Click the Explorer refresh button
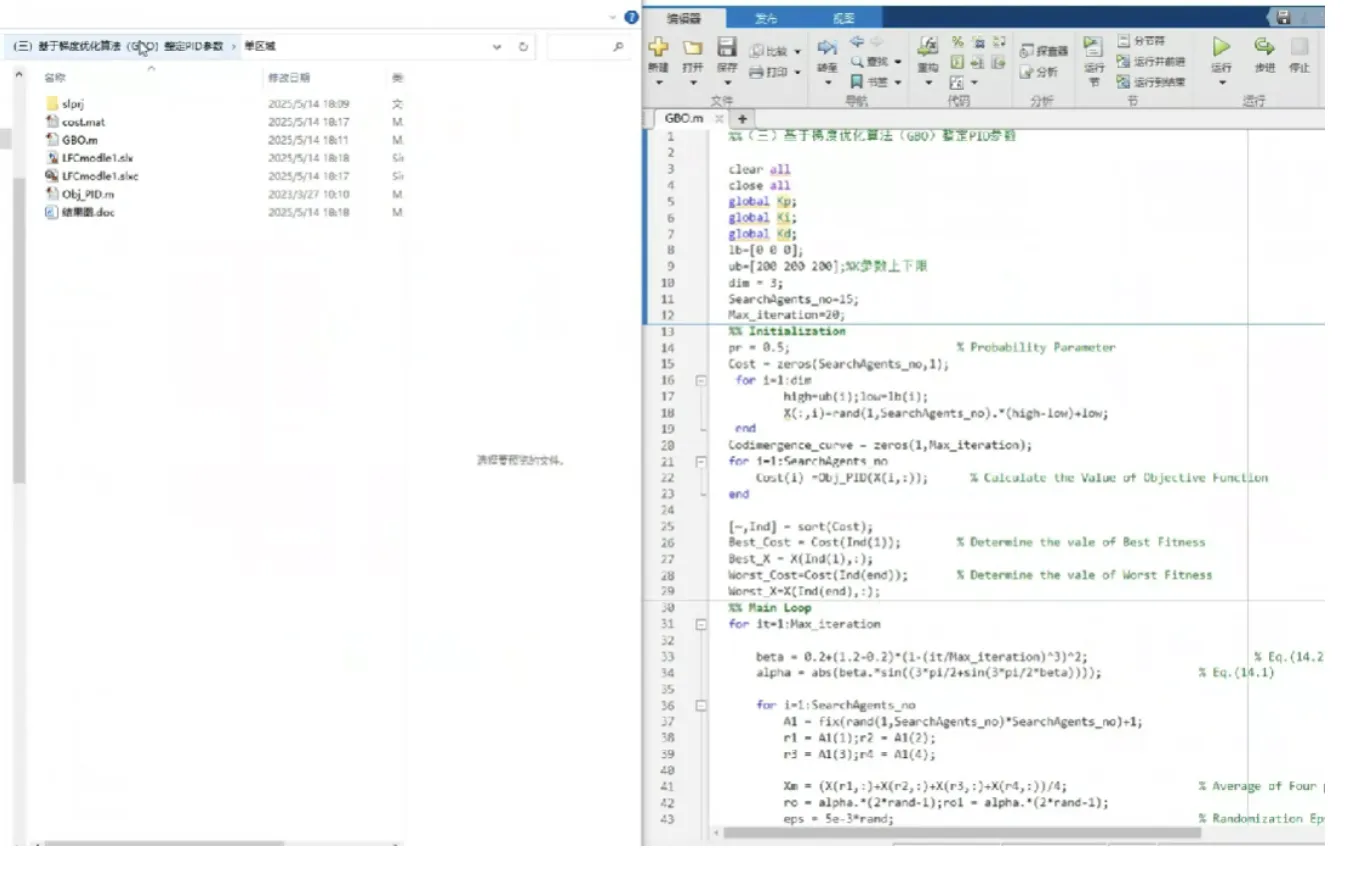 point(523,46)
